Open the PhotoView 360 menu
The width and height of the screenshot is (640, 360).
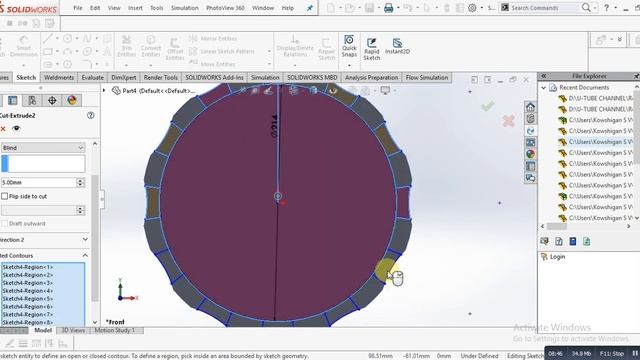[x=225, y=8]
